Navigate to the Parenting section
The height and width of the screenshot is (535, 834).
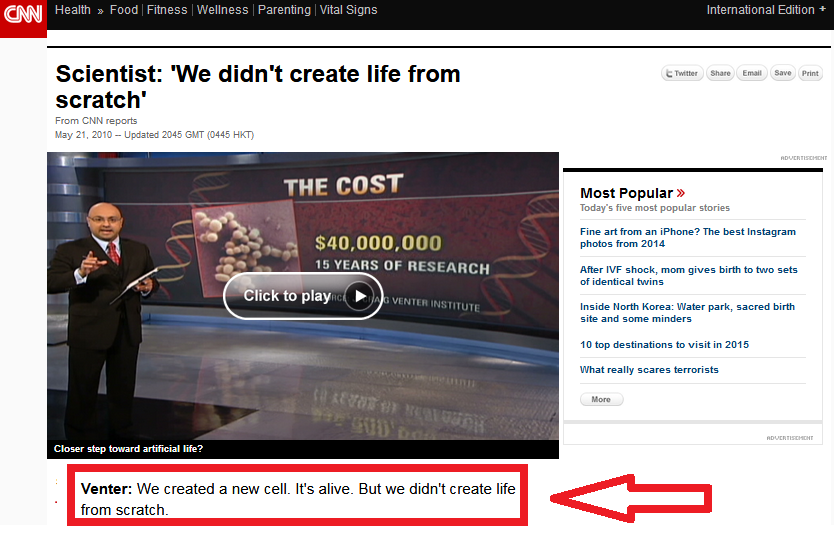pyautogui.click(x=284, y=10)
